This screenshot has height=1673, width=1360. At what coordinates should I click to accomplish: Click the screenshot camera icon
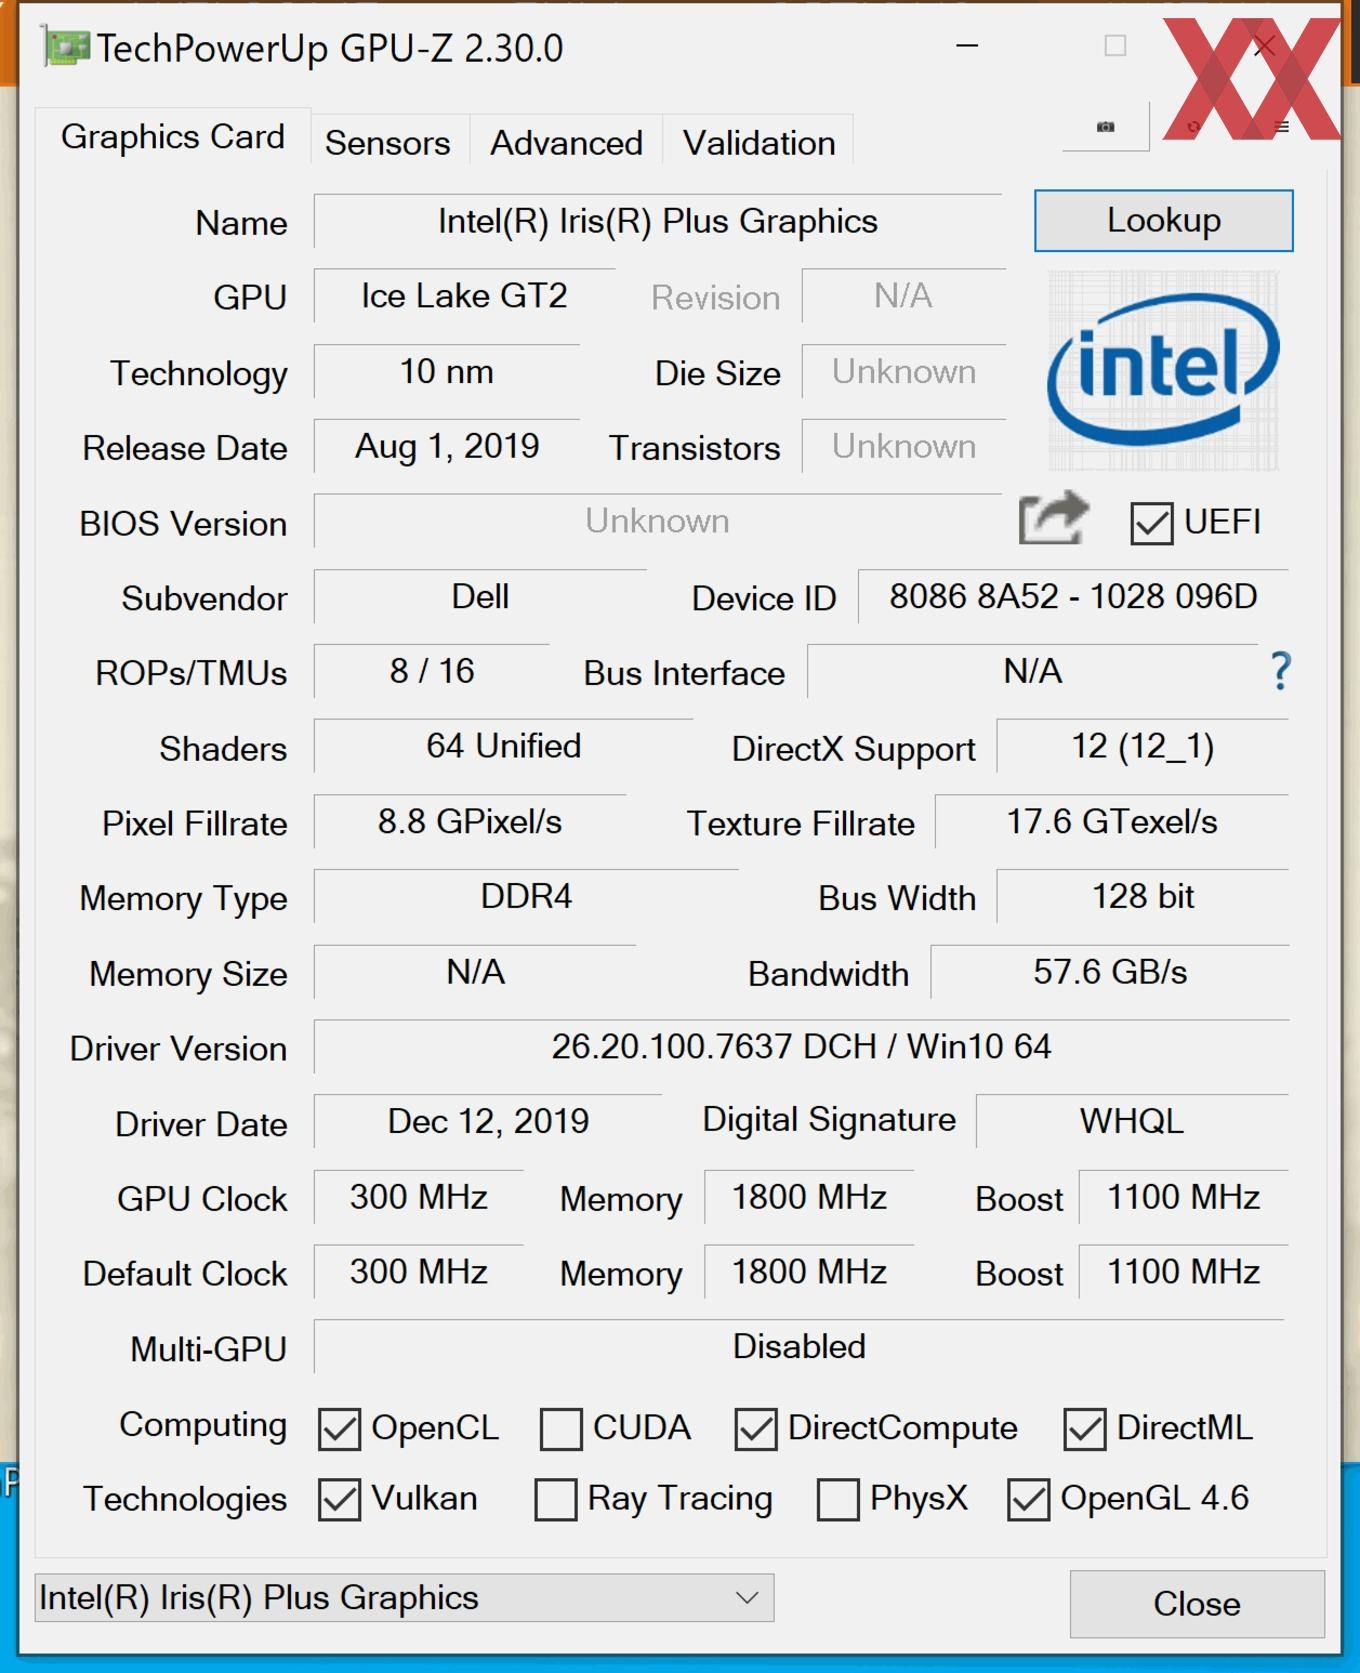pyautogui.click(x=1105, y=127)
